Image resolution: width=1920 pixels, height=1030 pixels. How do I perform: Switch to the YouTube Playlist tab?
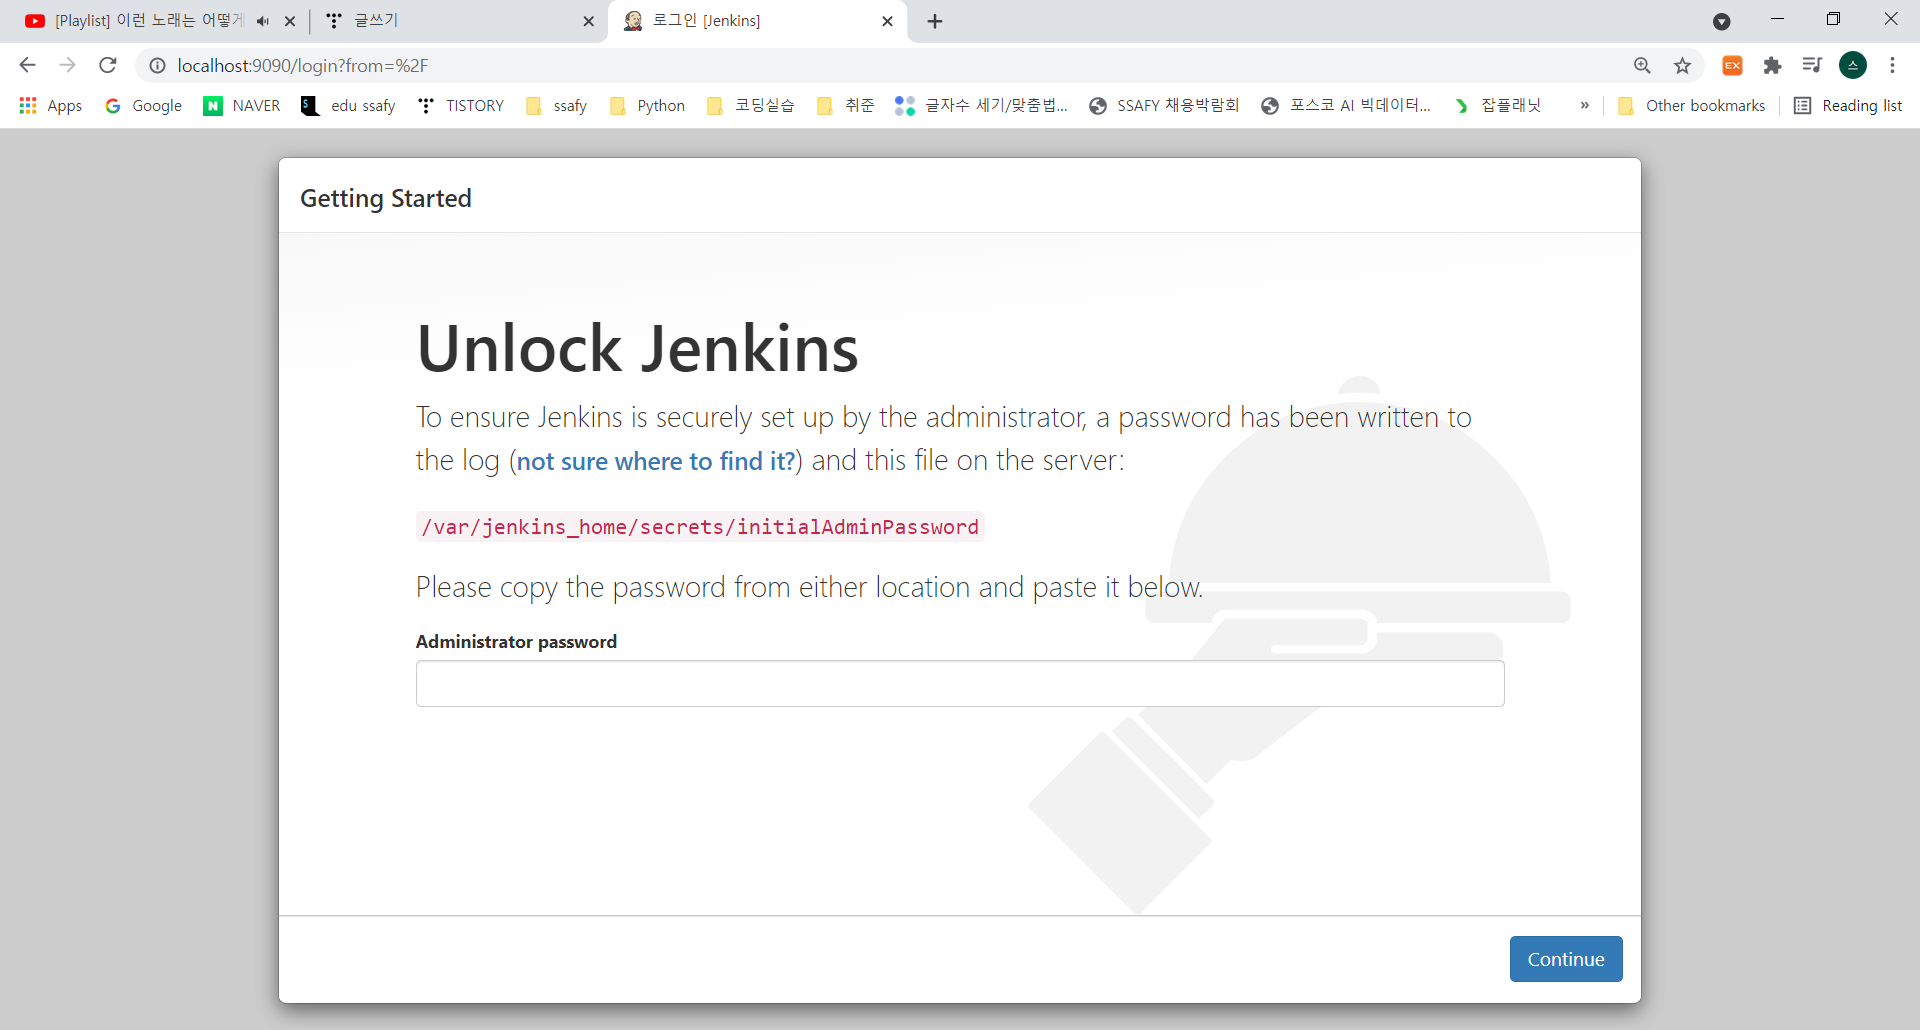click(150, 21)
